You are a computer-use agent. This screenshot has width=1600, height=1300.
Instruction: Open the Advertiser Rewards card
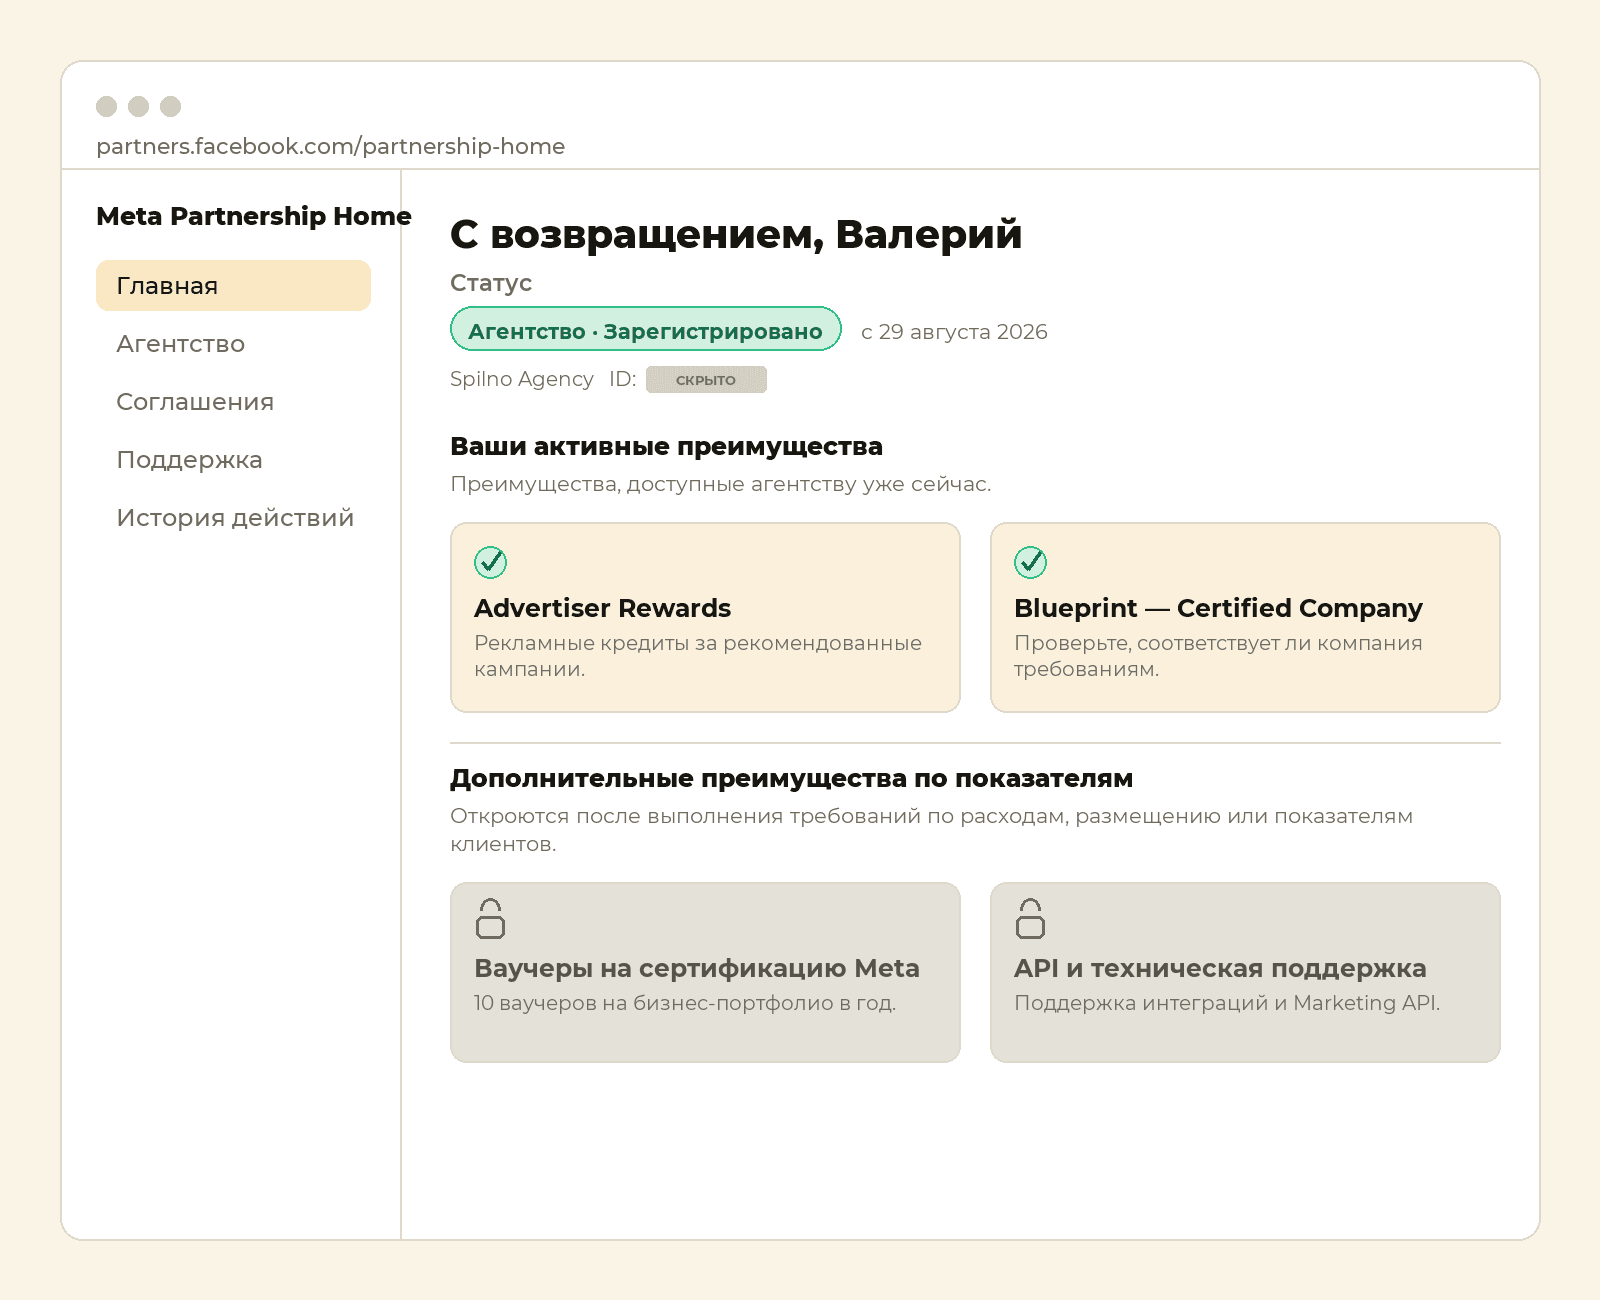coord(705,617)
